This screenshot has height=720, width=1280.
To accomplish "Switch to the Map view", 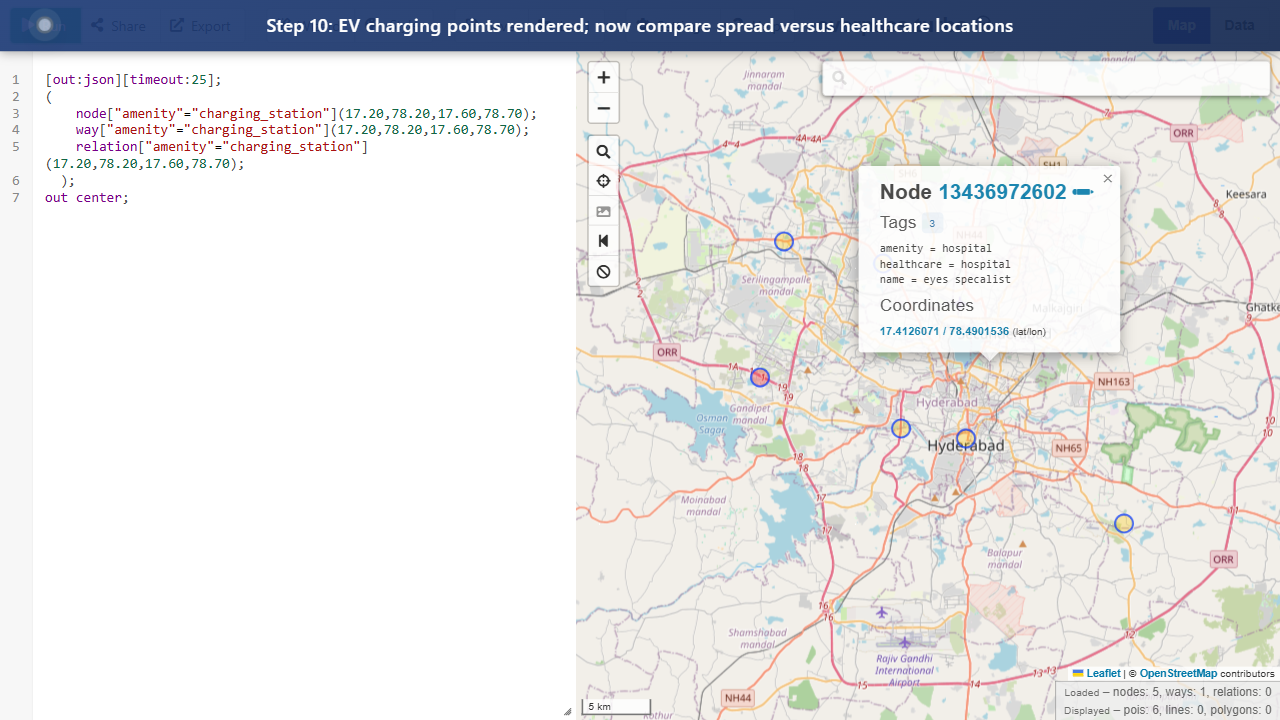I will 1181,25.
